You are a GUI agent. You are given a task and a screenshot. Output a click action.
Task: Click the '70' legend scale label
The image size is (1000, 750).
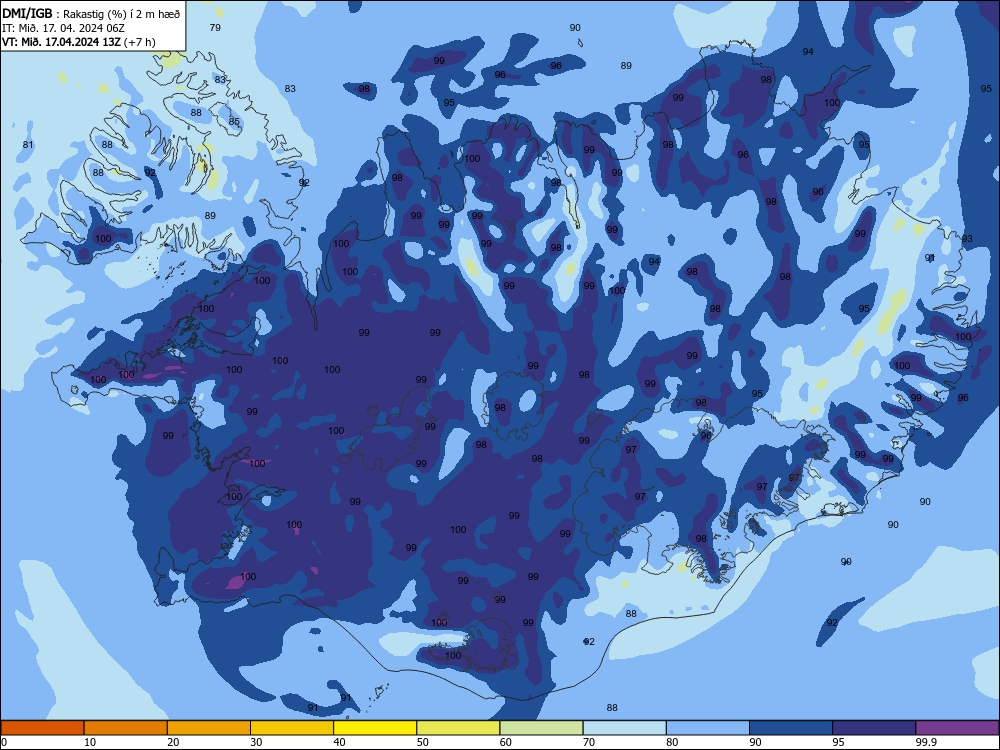(x=589, y=742)
